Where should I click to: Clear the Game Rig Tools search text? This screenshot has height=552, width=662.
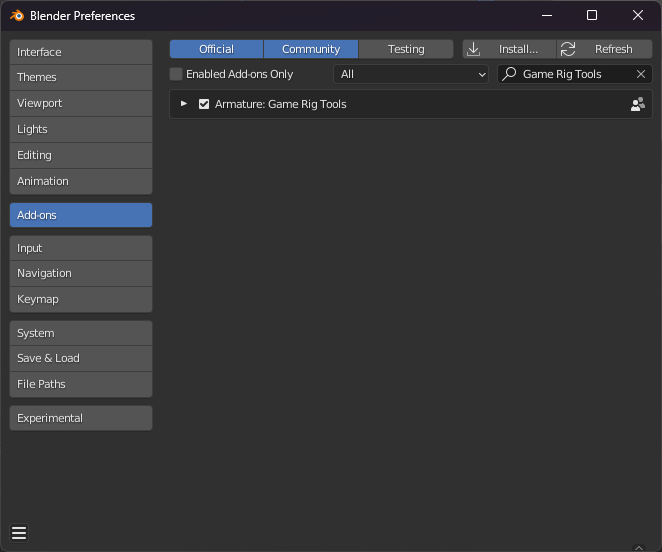coord(640,74)
